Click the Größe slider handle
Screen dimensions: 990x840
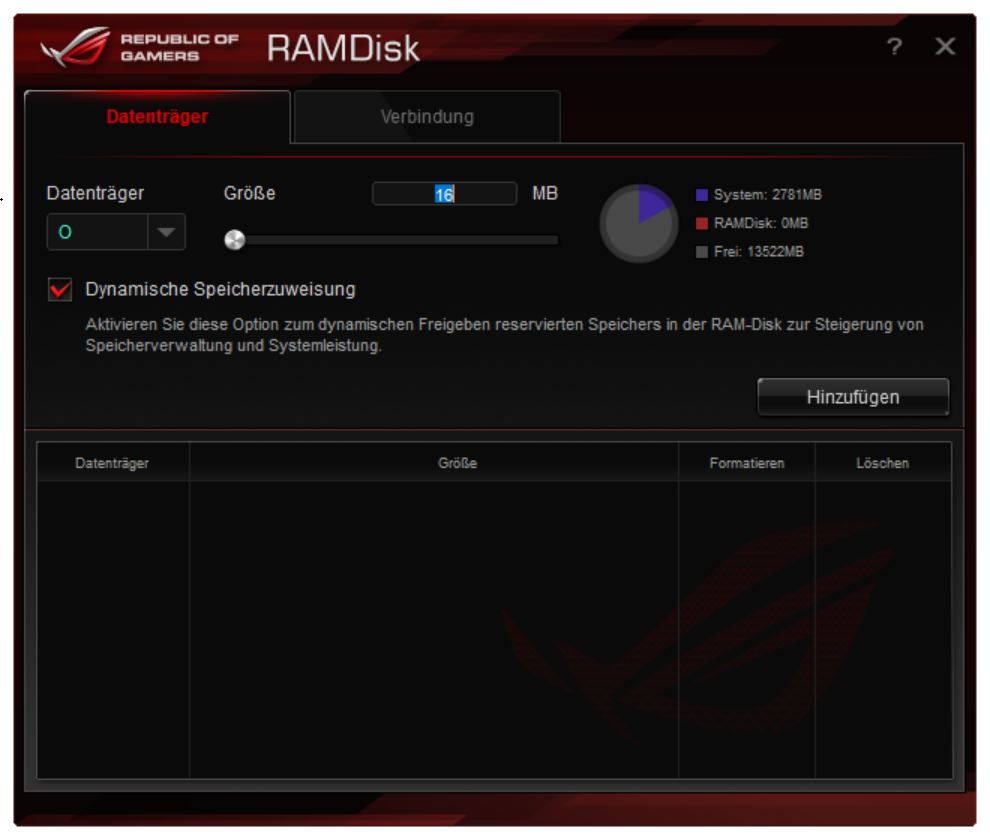tap(235, 240)
